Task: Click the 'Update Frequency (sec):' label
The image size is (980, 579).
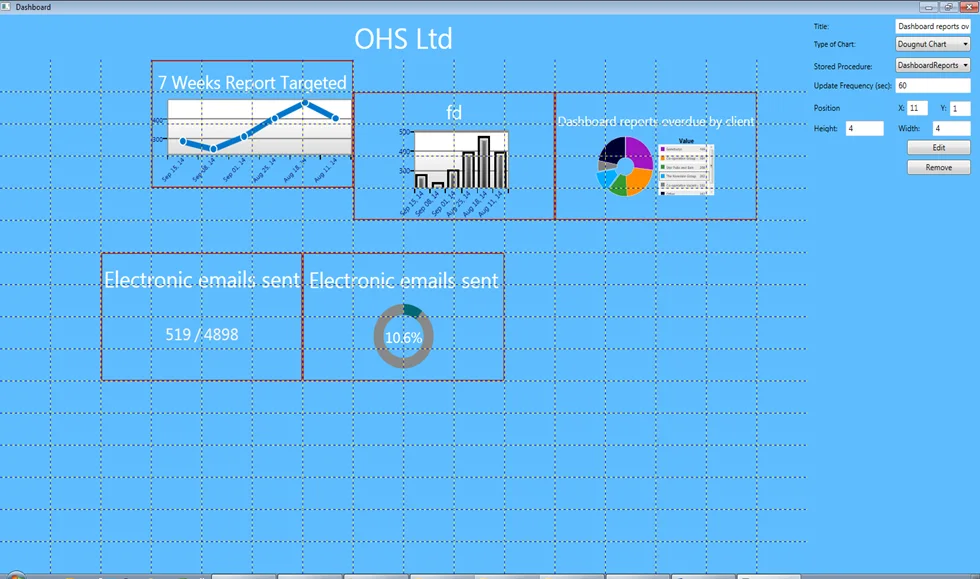Action: [x=852, y=86]
